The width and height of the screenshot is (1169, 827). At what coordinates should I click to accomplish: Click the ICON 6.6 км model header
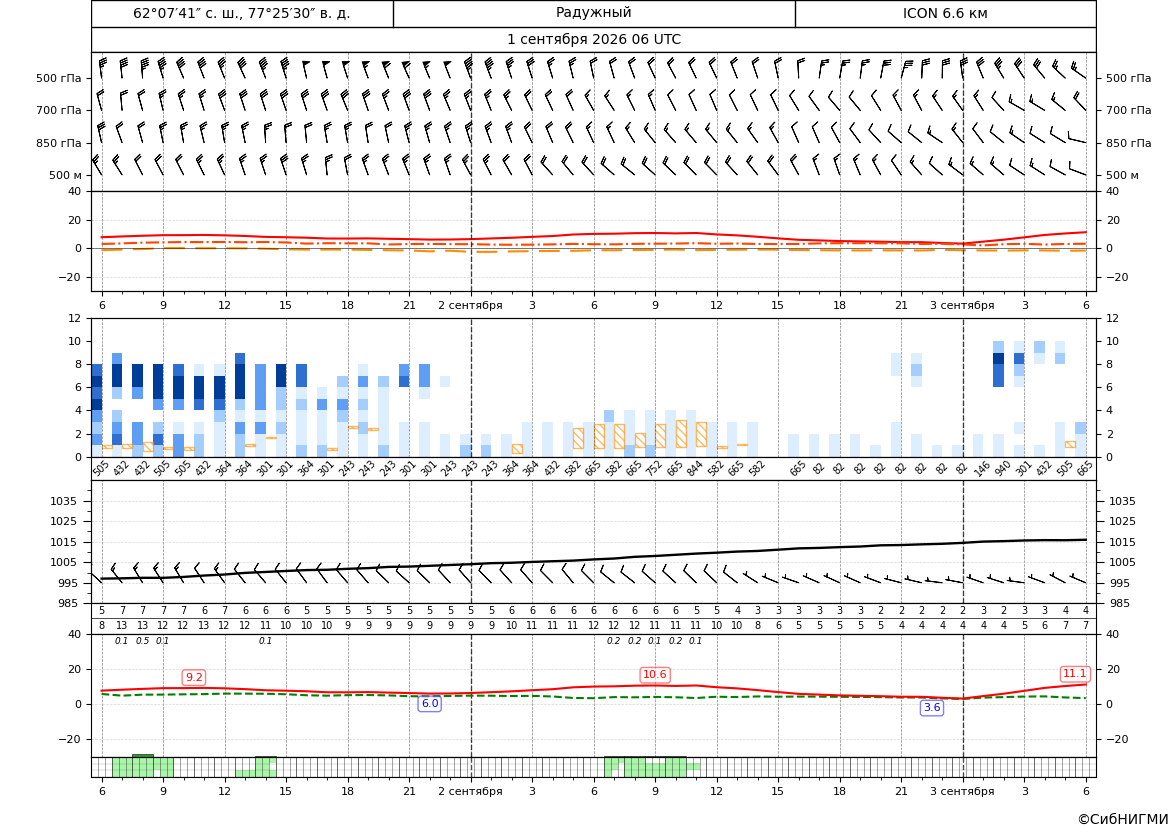point(945,13)
